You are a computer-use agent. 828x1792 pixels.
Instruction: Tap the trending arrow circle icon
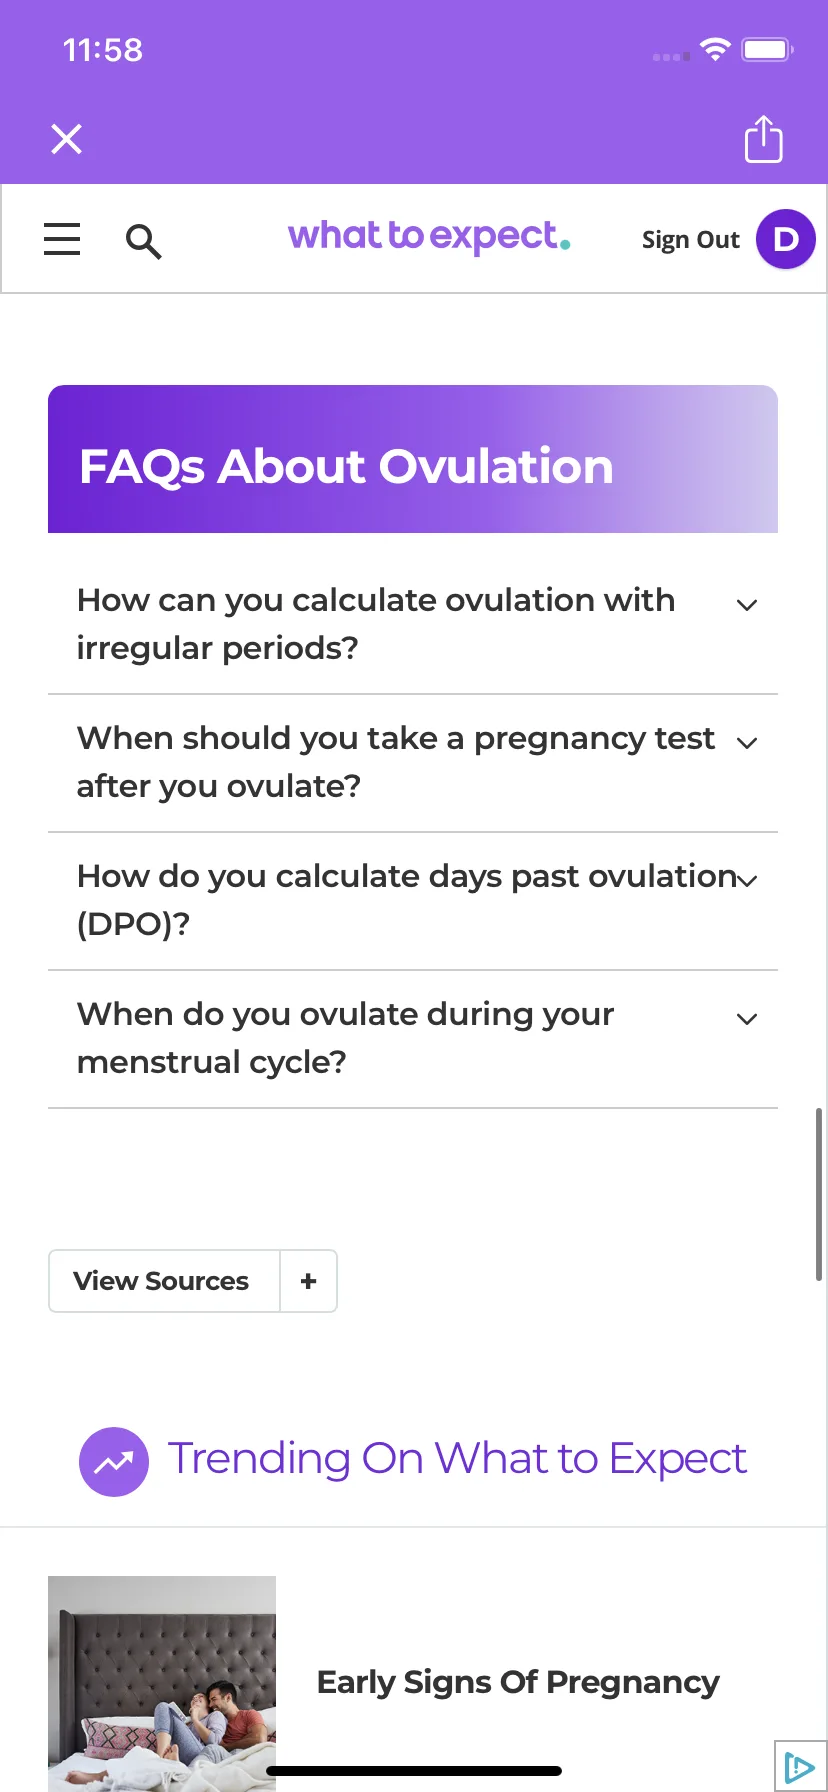[114, 1462]
